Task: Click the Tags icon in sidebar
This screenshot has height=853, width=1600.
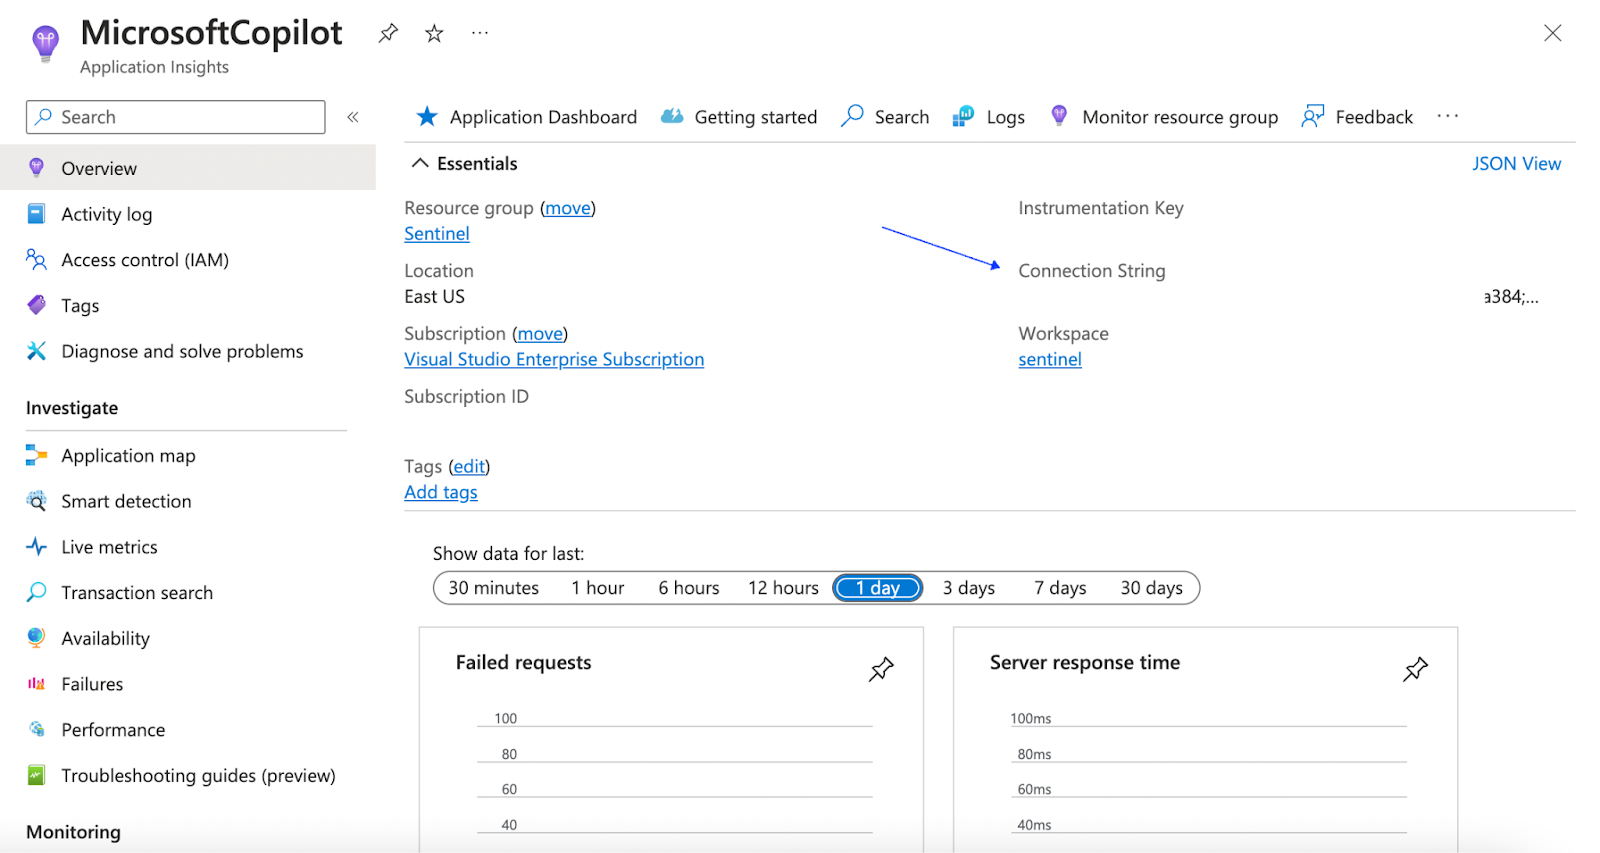Action: (x=37, y=305)
